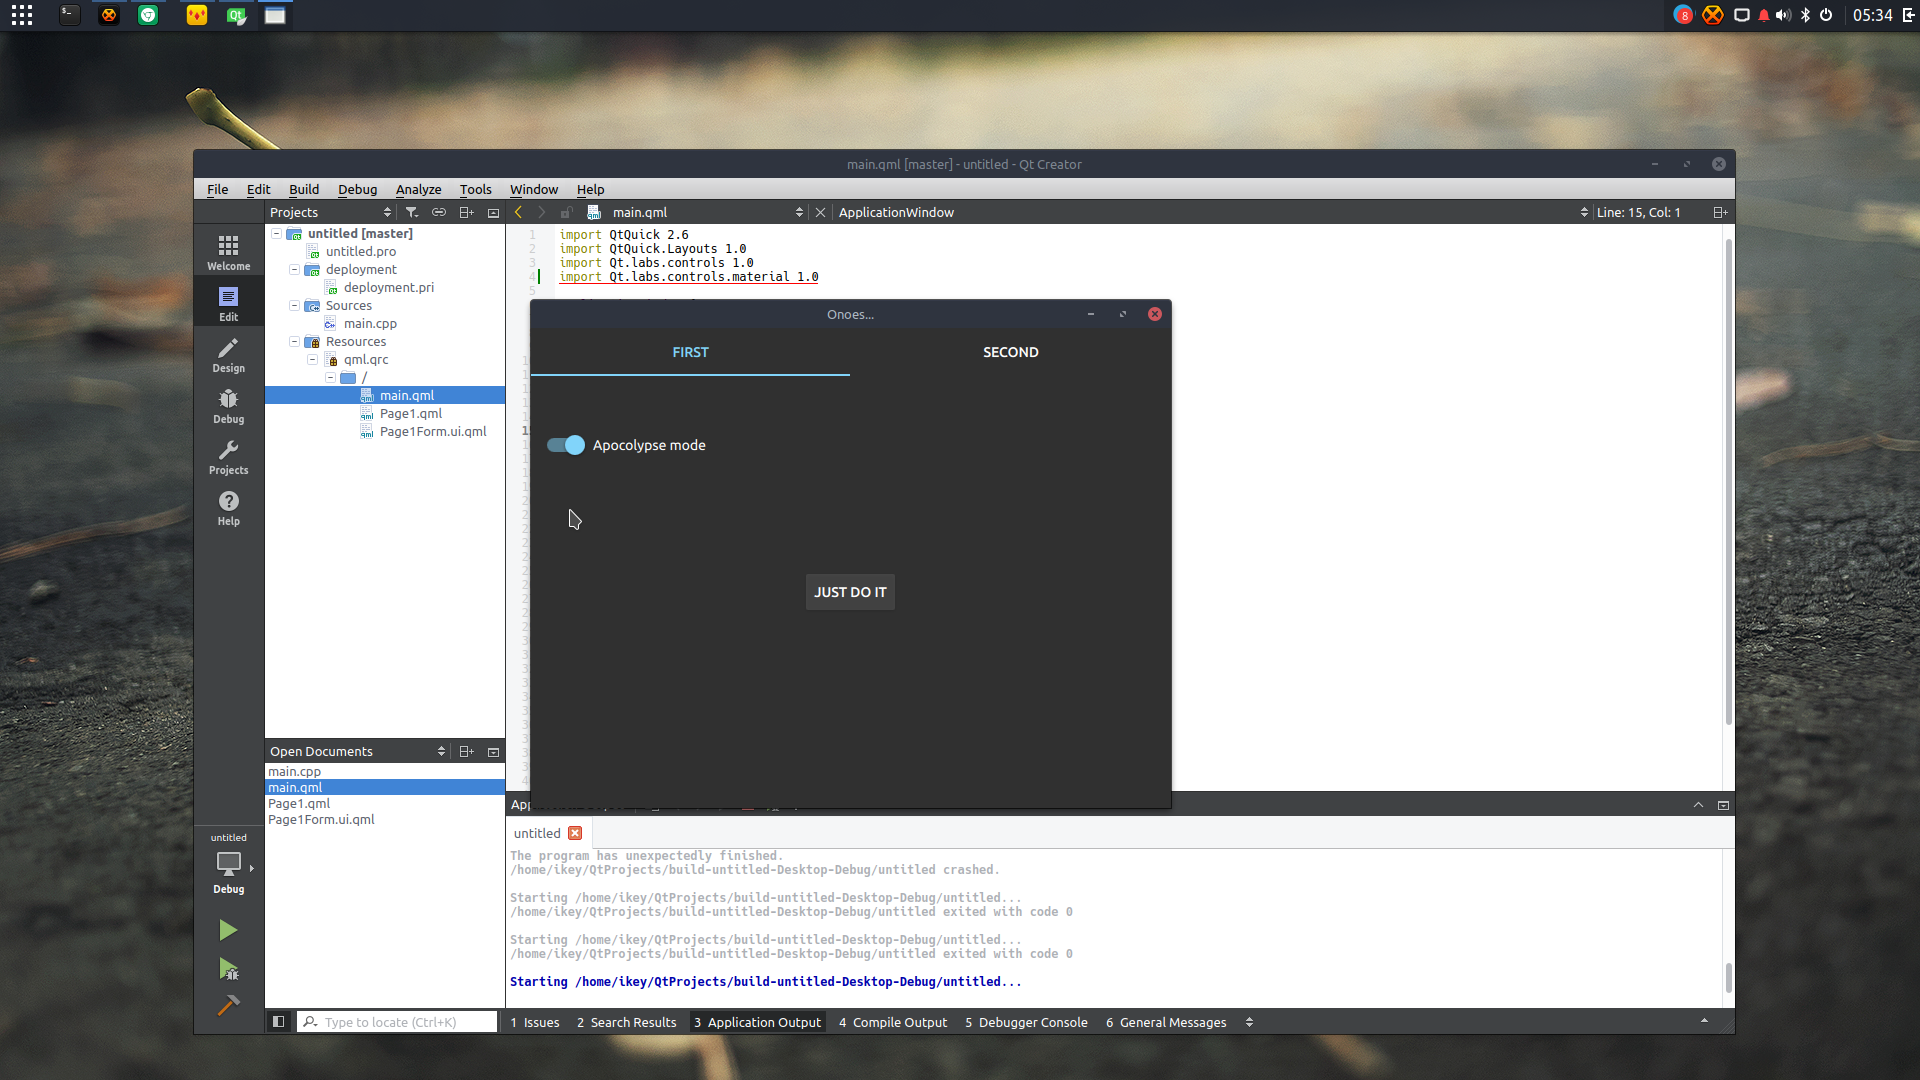Switch to SECOND tab in Onoes window
Viewport: 1920px width, 1080px height.
[1010, 352]
